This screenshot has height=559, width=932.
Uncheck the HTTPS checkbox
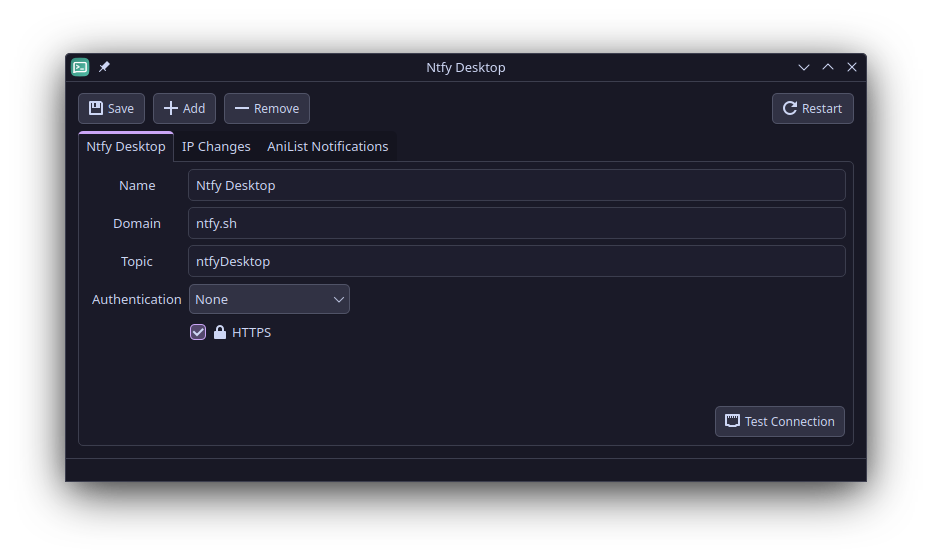pos(198,332)
